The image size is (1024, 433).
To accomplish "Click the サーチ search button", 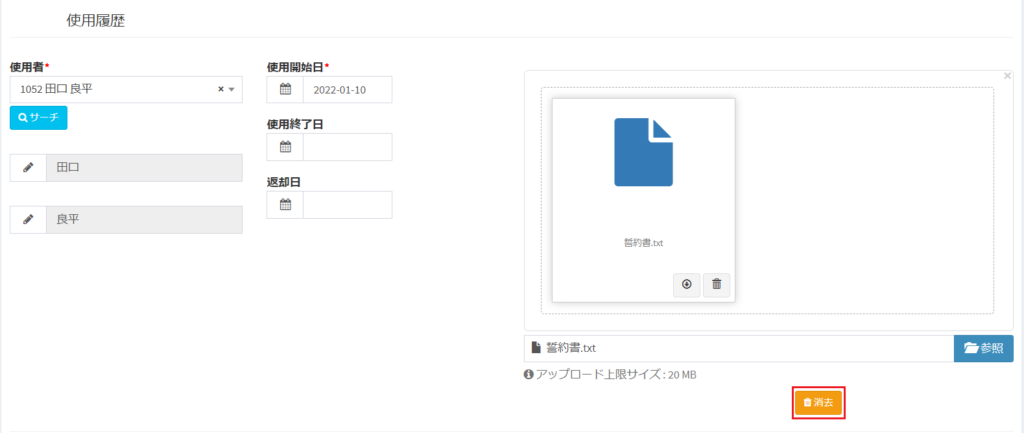I will click(39, 118).
